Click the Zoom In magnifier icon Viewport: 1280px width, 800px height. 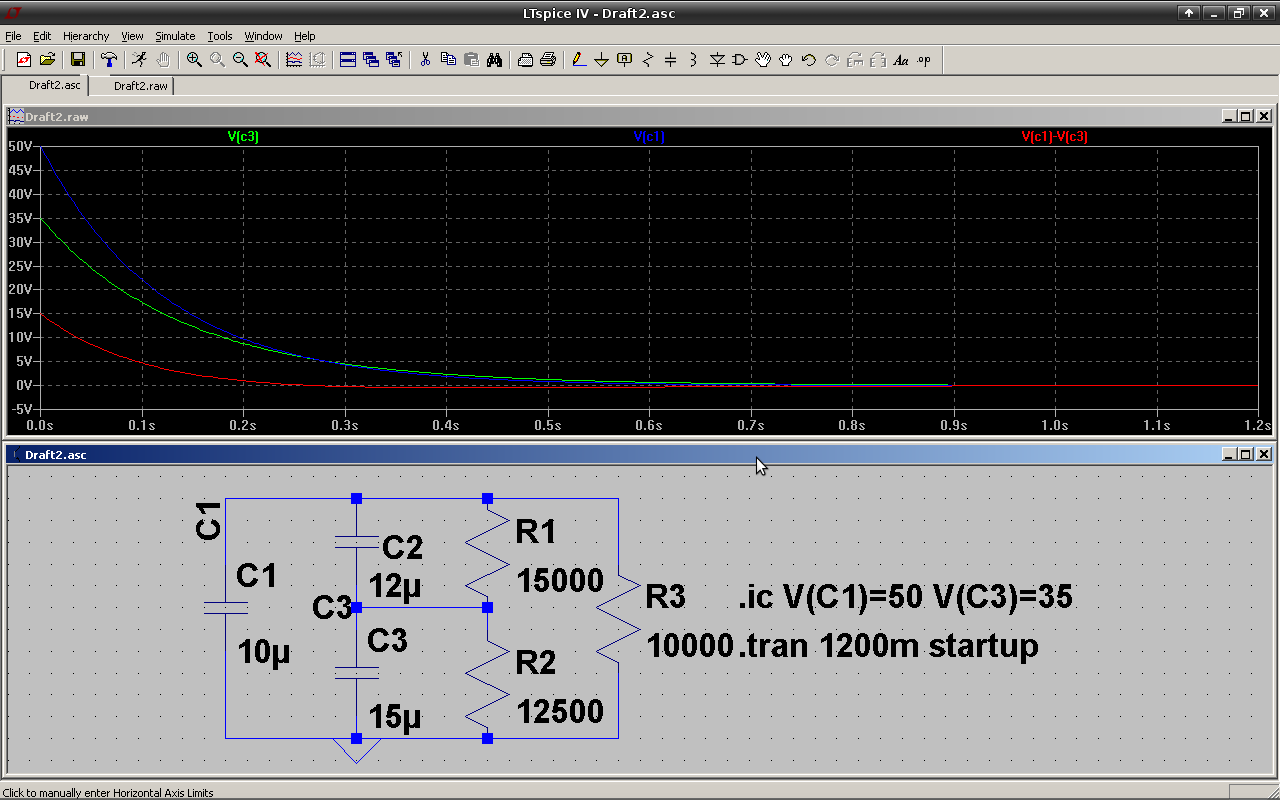(194, 60)
